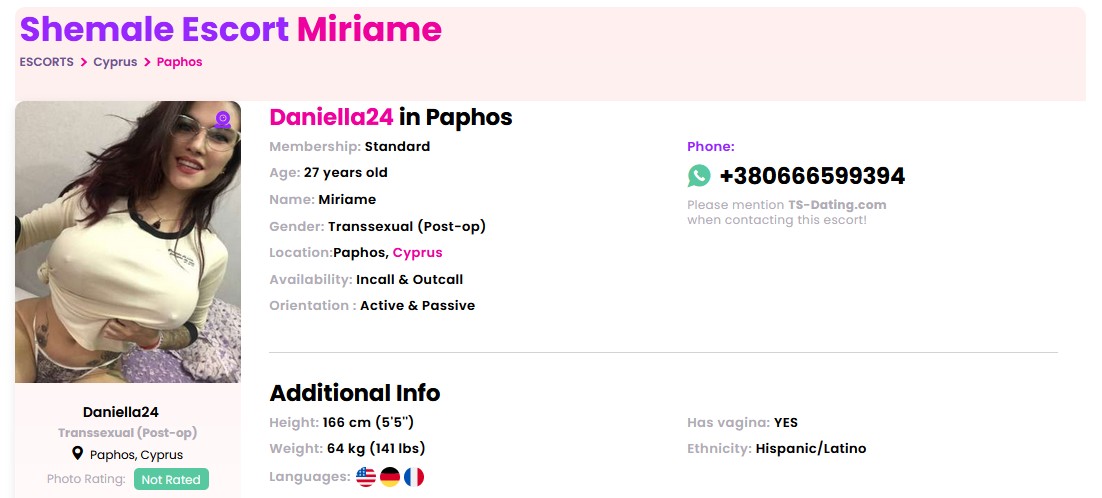Open the profile photo thumbnail

point(128,242)
